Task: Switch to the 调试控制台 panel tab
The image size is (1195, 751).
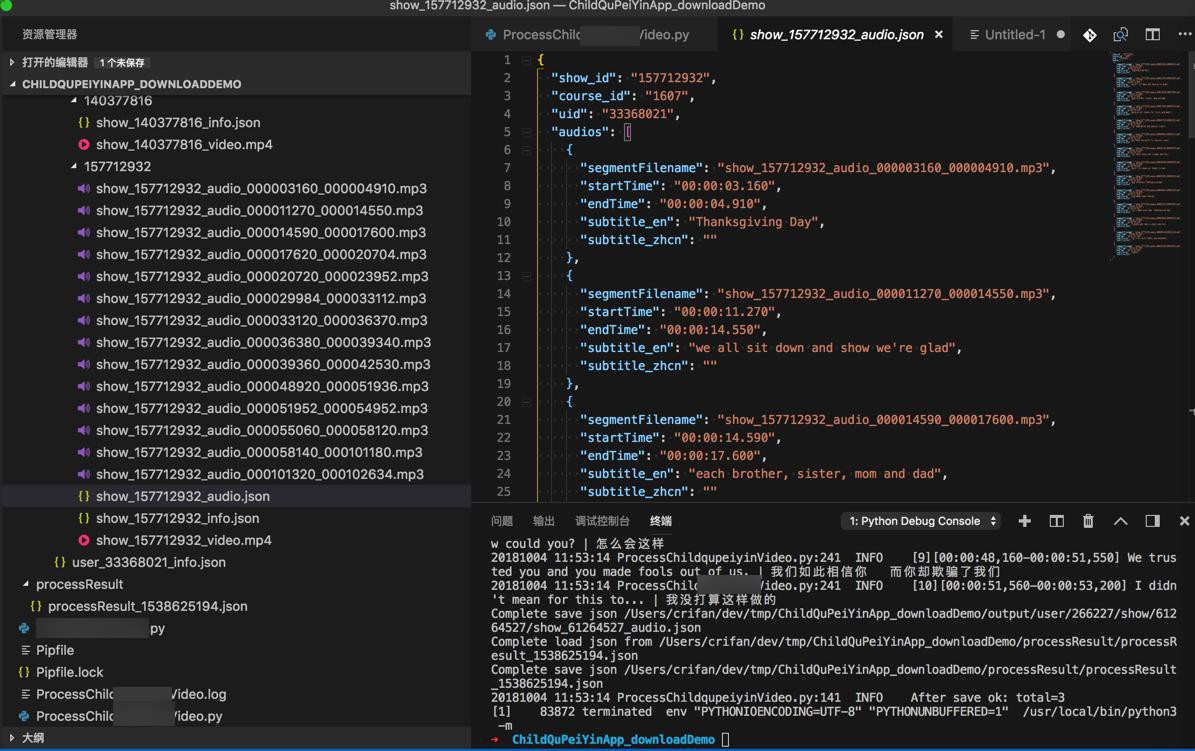Action: point(602,521)
